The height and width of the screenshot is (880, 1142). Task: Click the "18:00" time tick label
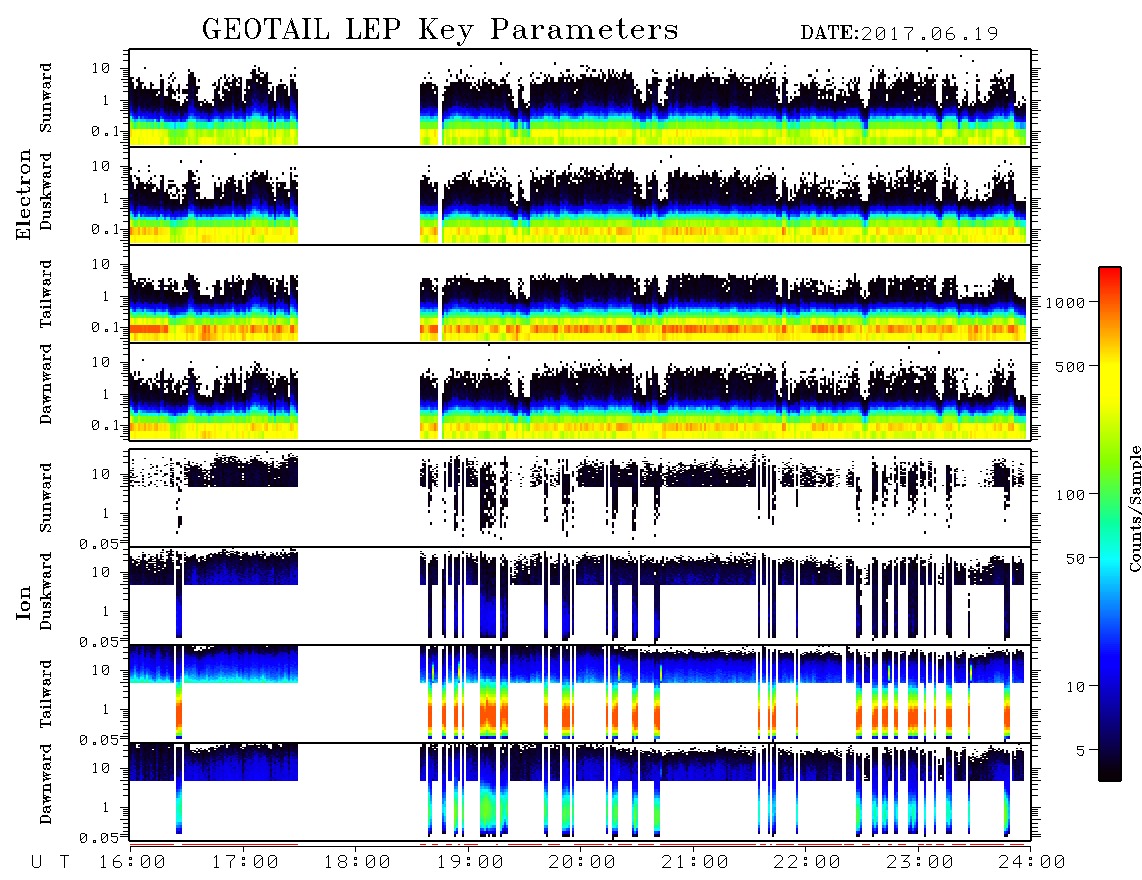[x=358, y=863]
